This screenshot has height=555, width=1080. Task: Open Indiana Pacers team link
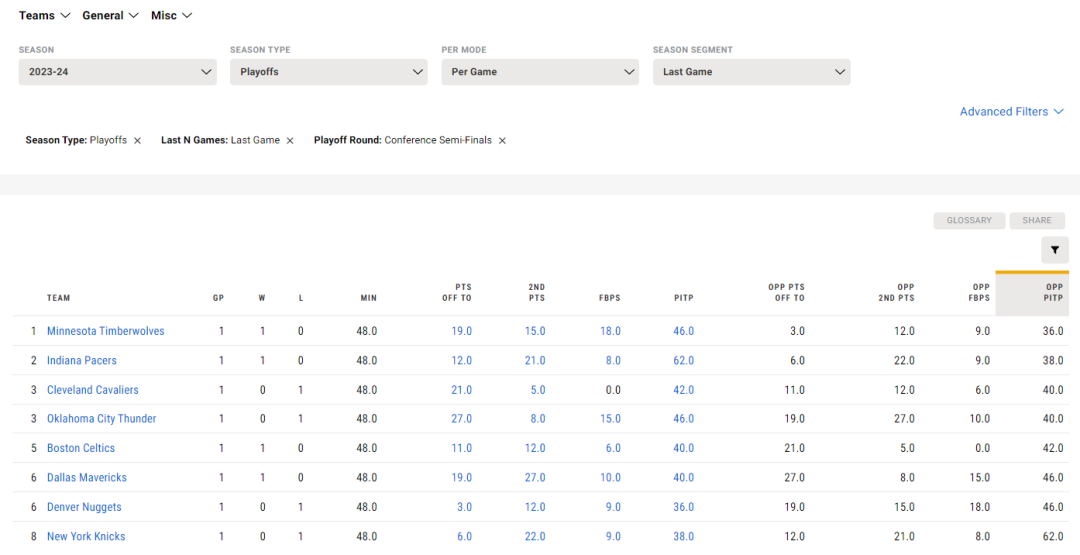click(81, 360)
